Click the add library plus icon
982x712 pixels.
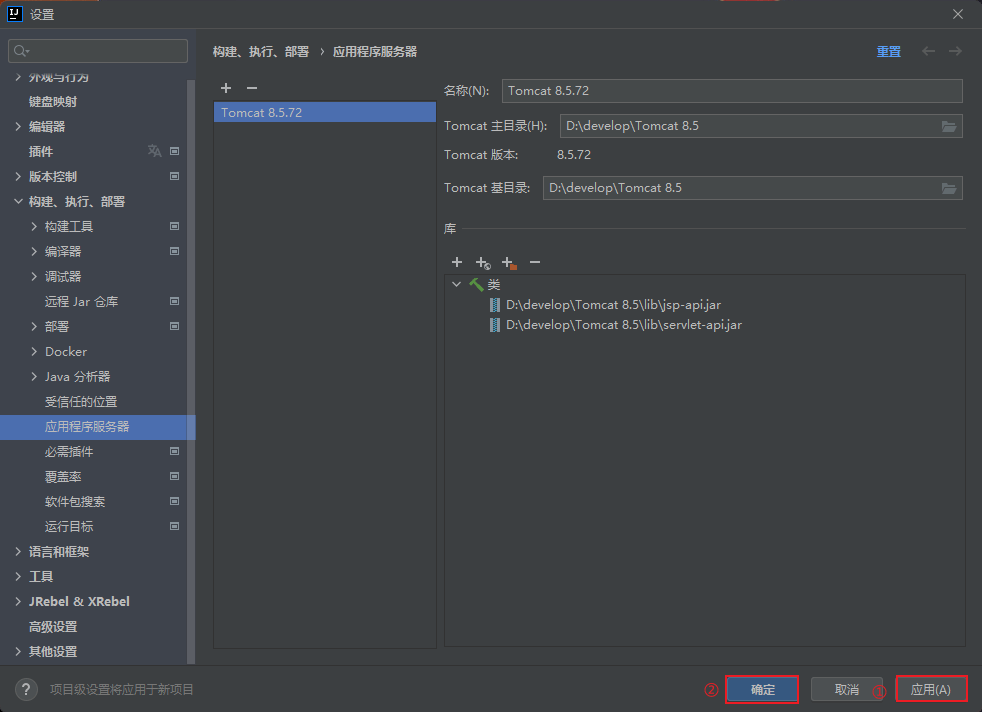(x=457, y=262)
